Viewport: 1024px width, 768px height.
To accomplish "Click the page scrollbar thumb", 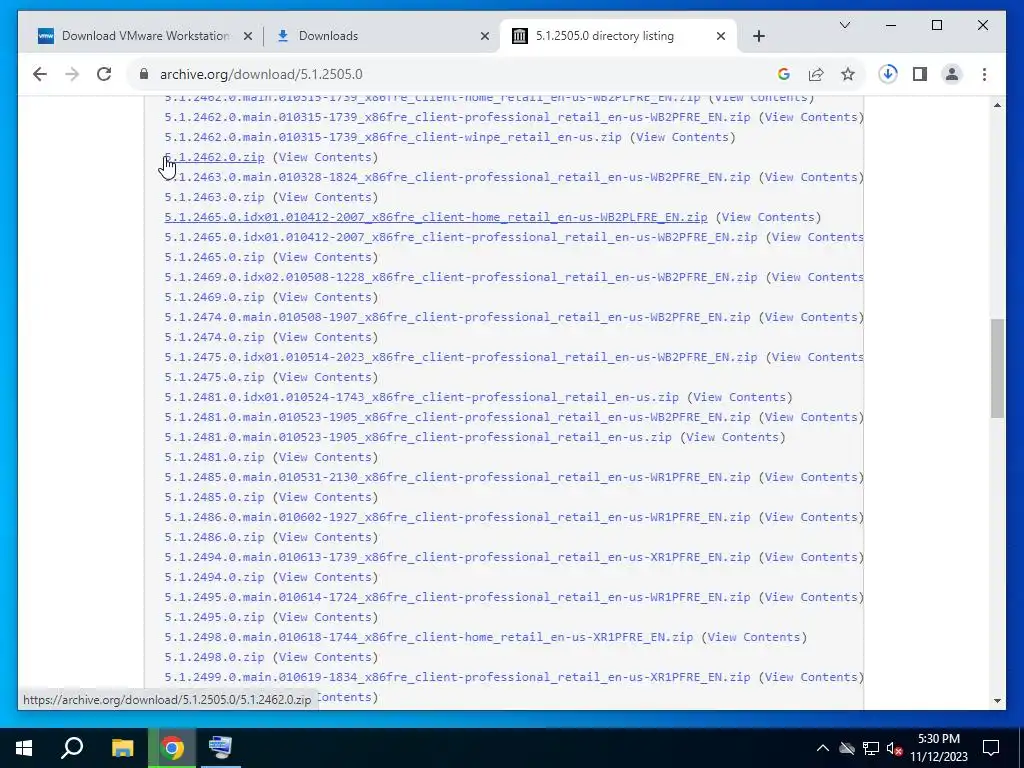I will (x=997, y=368).
